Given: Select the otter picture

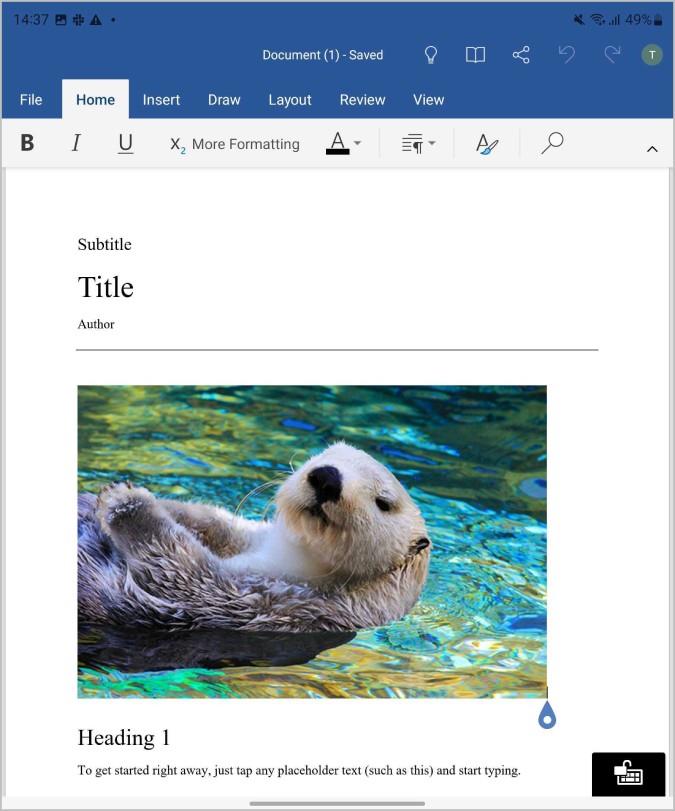Looking at the screenshot, I should pyautogui.click(x=312, y=542).
